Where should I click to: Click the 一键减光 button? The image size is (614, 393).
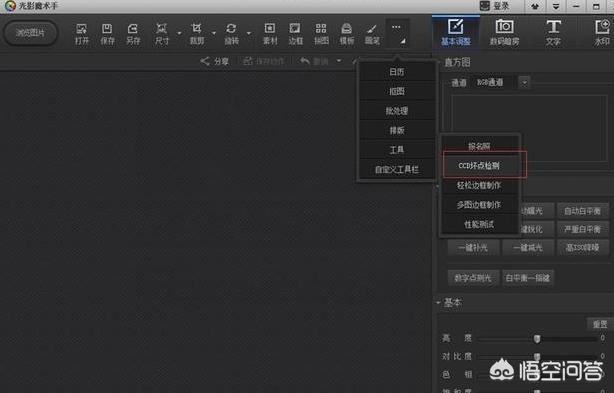[x=527, y=247]
